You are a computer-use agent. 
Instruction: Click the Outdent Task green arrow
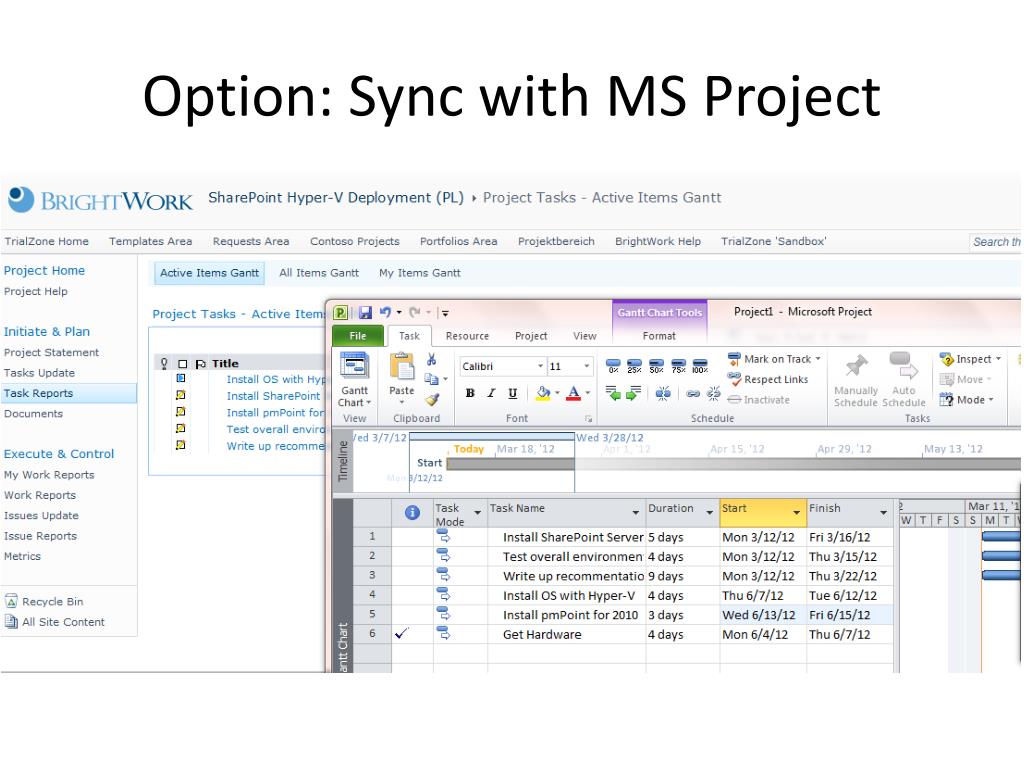pos(613,393)
